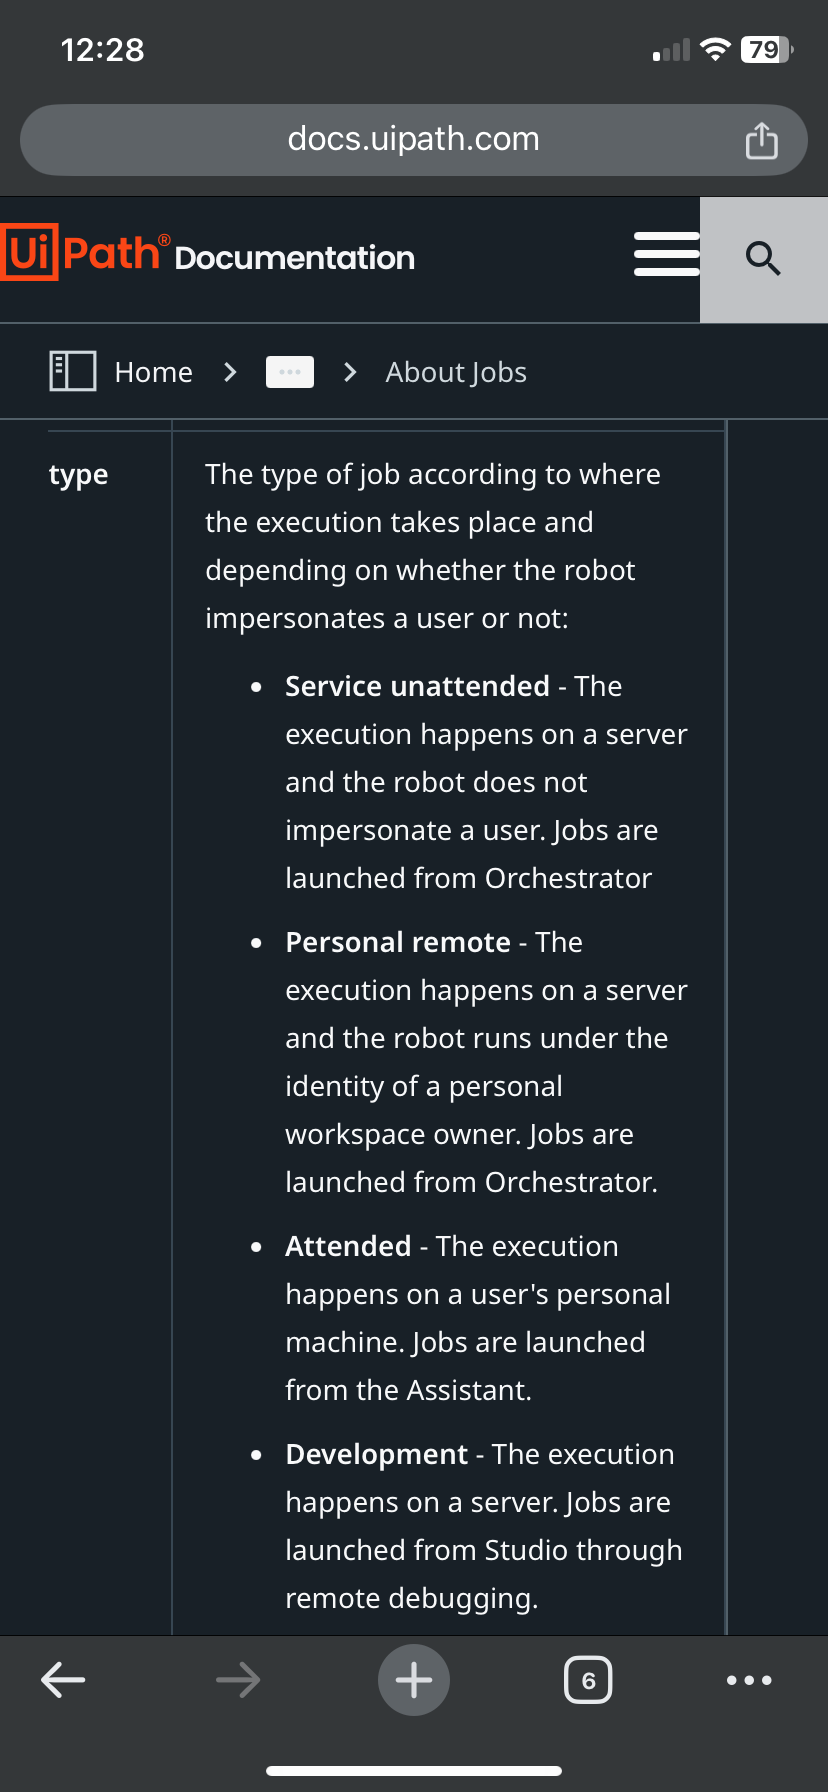Tap the sidebar panel icon in the breadcrumb
Screen dimensions: 828x1792
point(72,371)
